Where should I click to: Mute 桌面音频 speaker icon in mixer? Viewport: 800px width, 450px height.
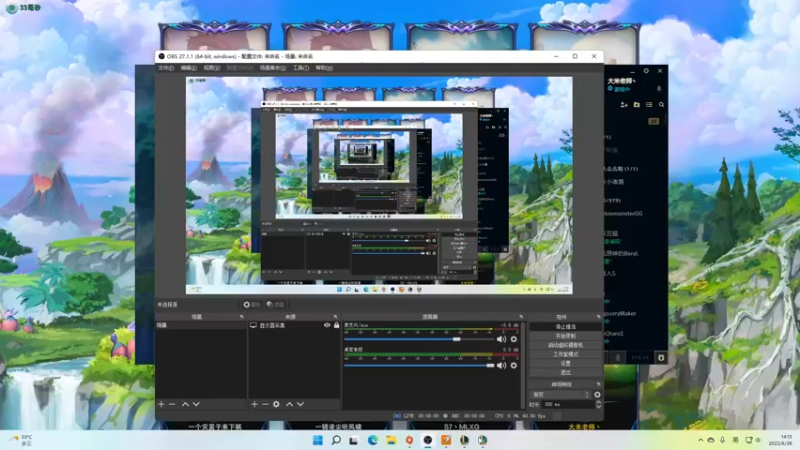coord(502,365)
